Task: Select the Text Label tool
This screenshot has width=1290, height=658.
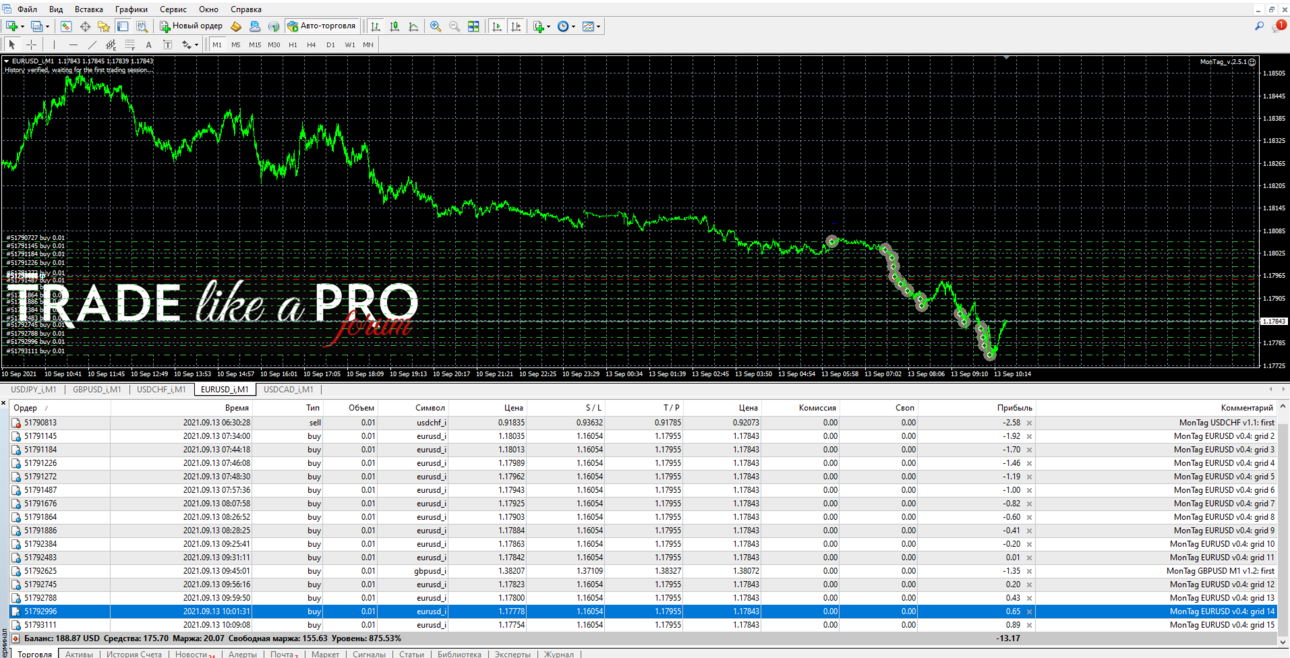Action: [168, 44]
